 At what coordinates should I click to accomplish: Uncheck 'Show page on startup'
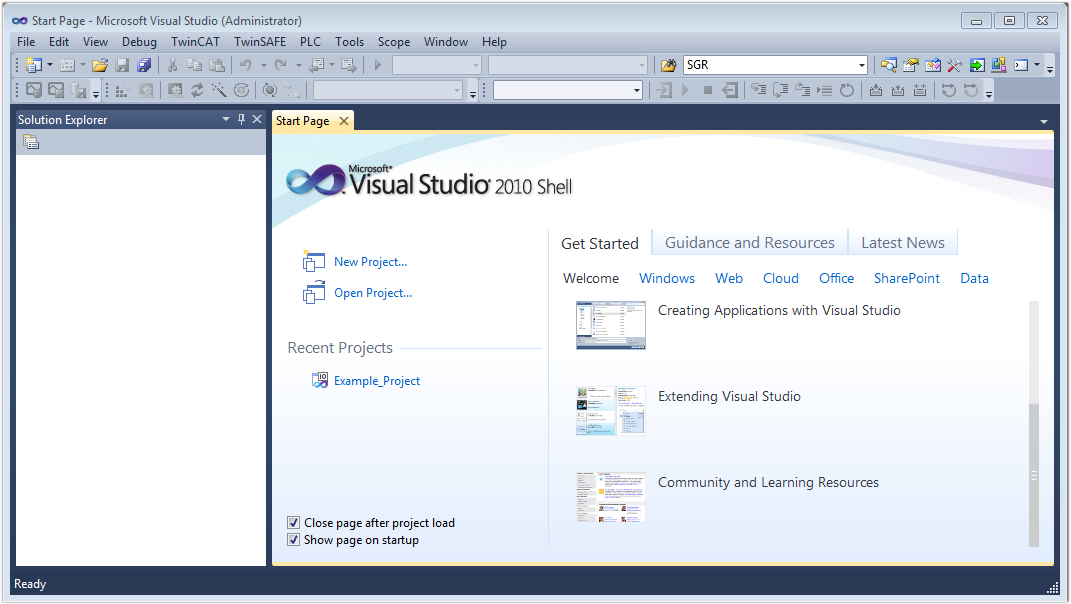point(294,540)
